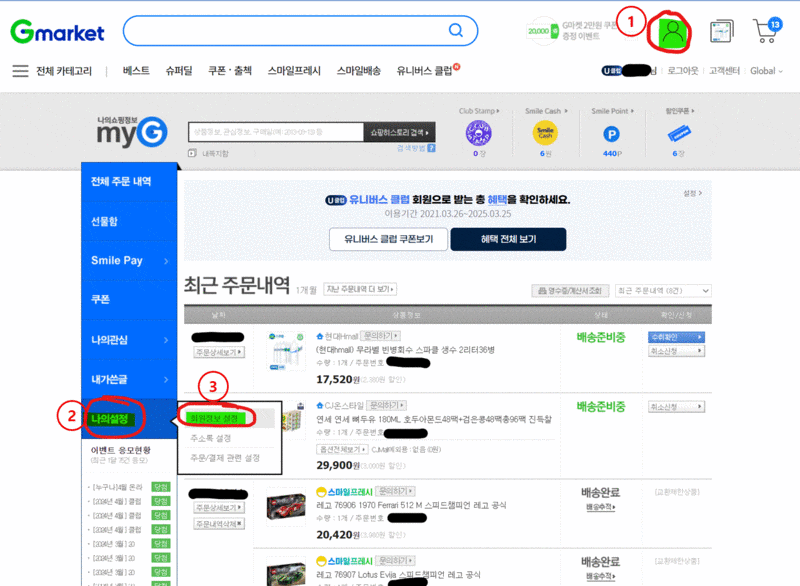Open 수취확인 dropdown button for water order
Image resolution: width=800 pixels, height=586 pixels.
point(676,337)
